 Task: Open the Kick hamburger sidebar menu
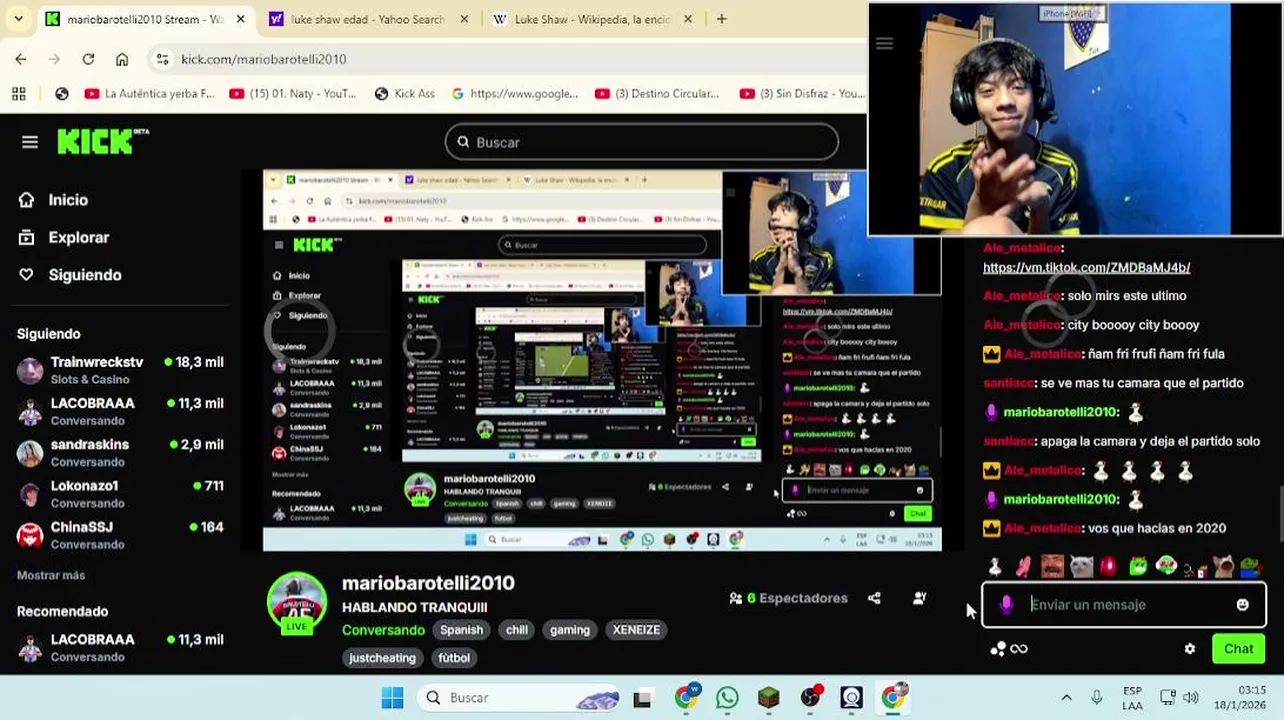coord(30,142)
